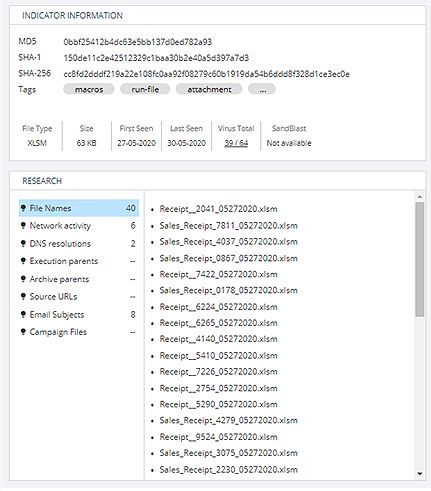The height and width of the screenshot is (491, 431).
Task: Click the lightbulb icon beside Source URLs
Action: [x=23, y=296]
